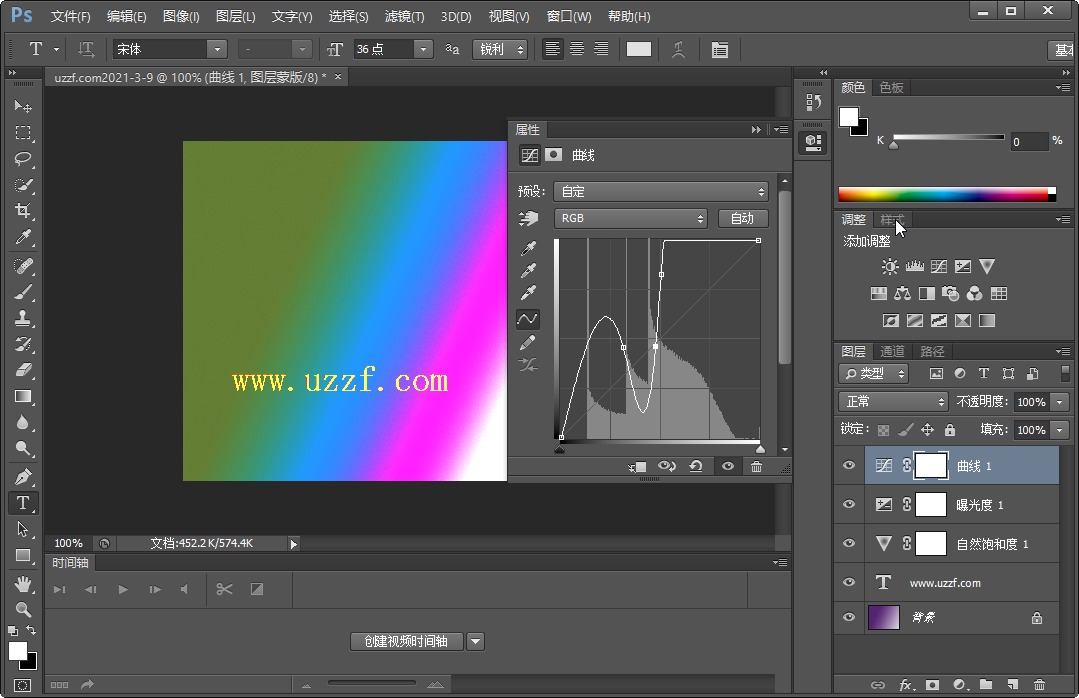The width and height of the screenshot is (1079, 698).
Task: Select the Rectangle shape tool
Action: tap(23, 555)
